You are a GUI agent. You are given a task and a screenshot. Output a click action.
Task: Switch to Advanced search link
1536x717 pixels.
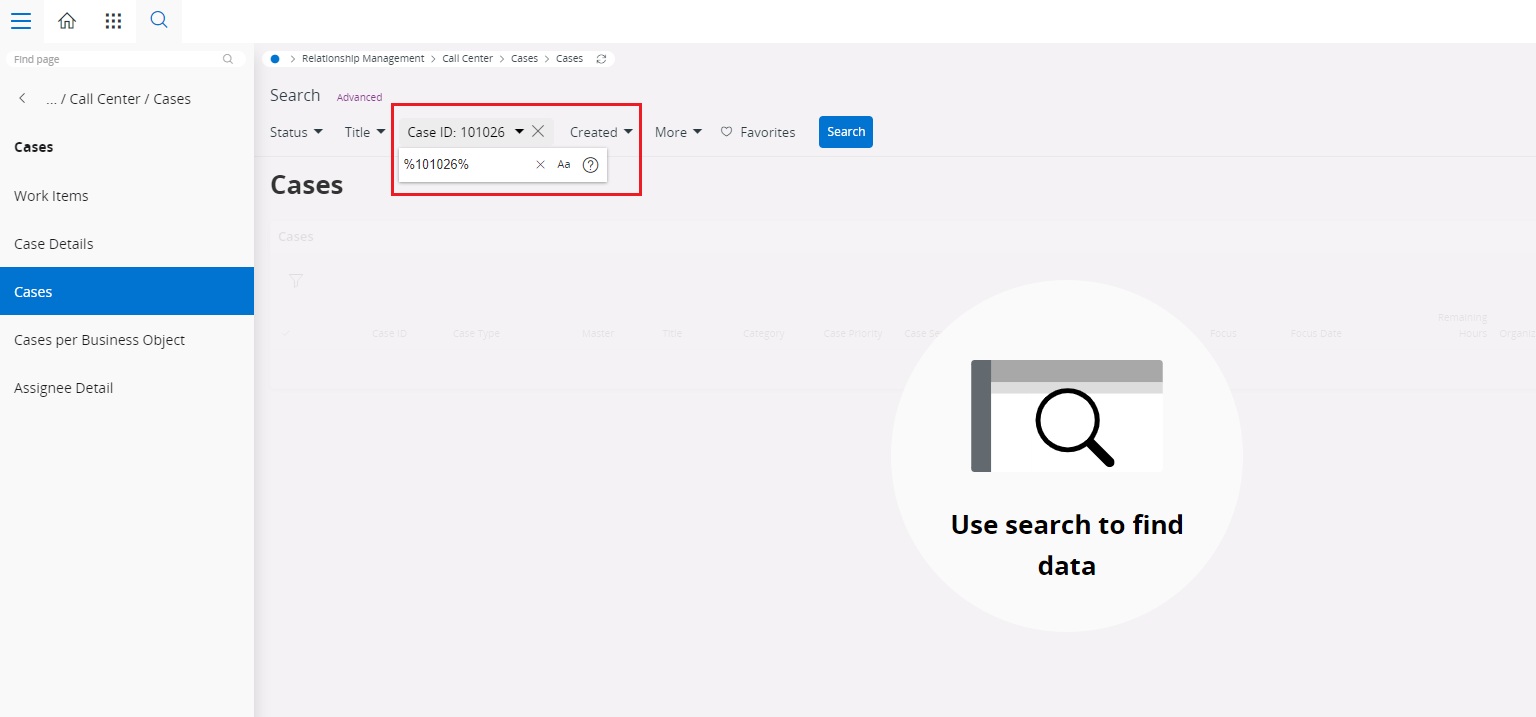[x=359, y=97]
